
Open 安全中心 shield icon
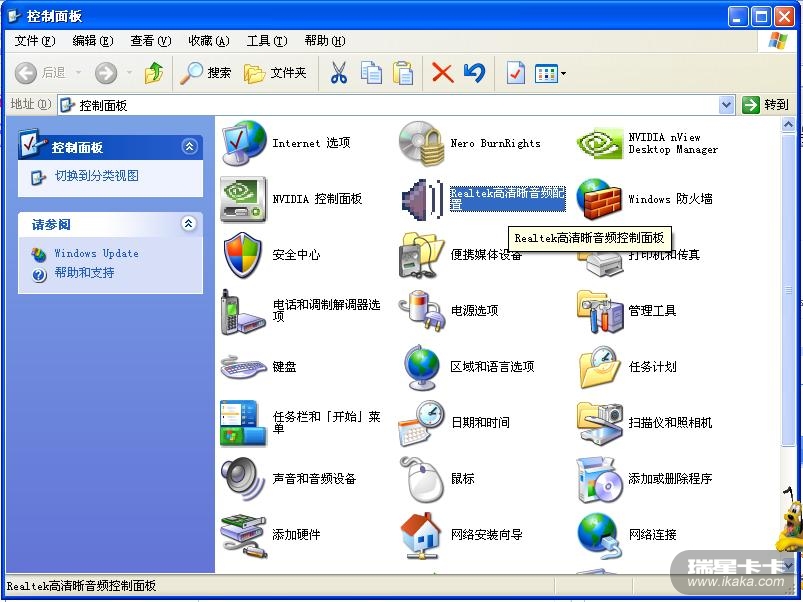pos(243,255)
